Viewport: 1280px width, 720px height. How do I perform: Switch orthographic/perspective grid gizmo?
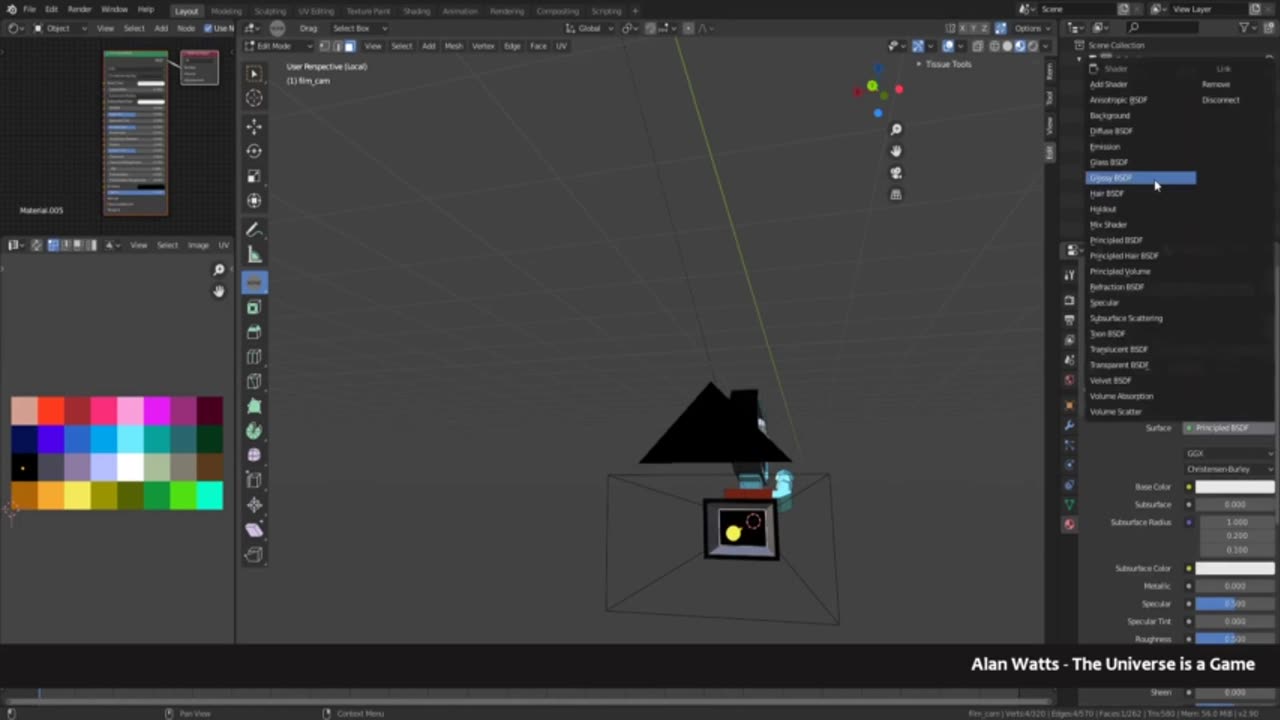[x=896, y=195]
